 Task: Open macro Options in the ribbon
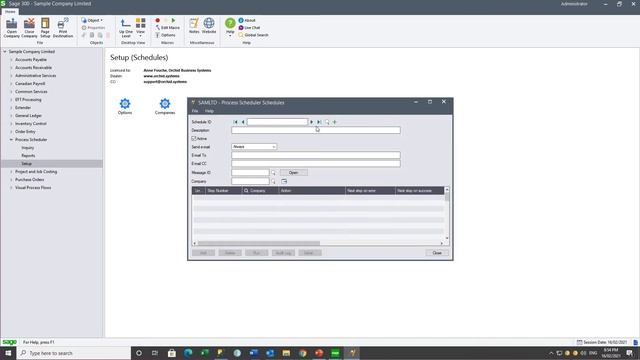coord(165,35)
